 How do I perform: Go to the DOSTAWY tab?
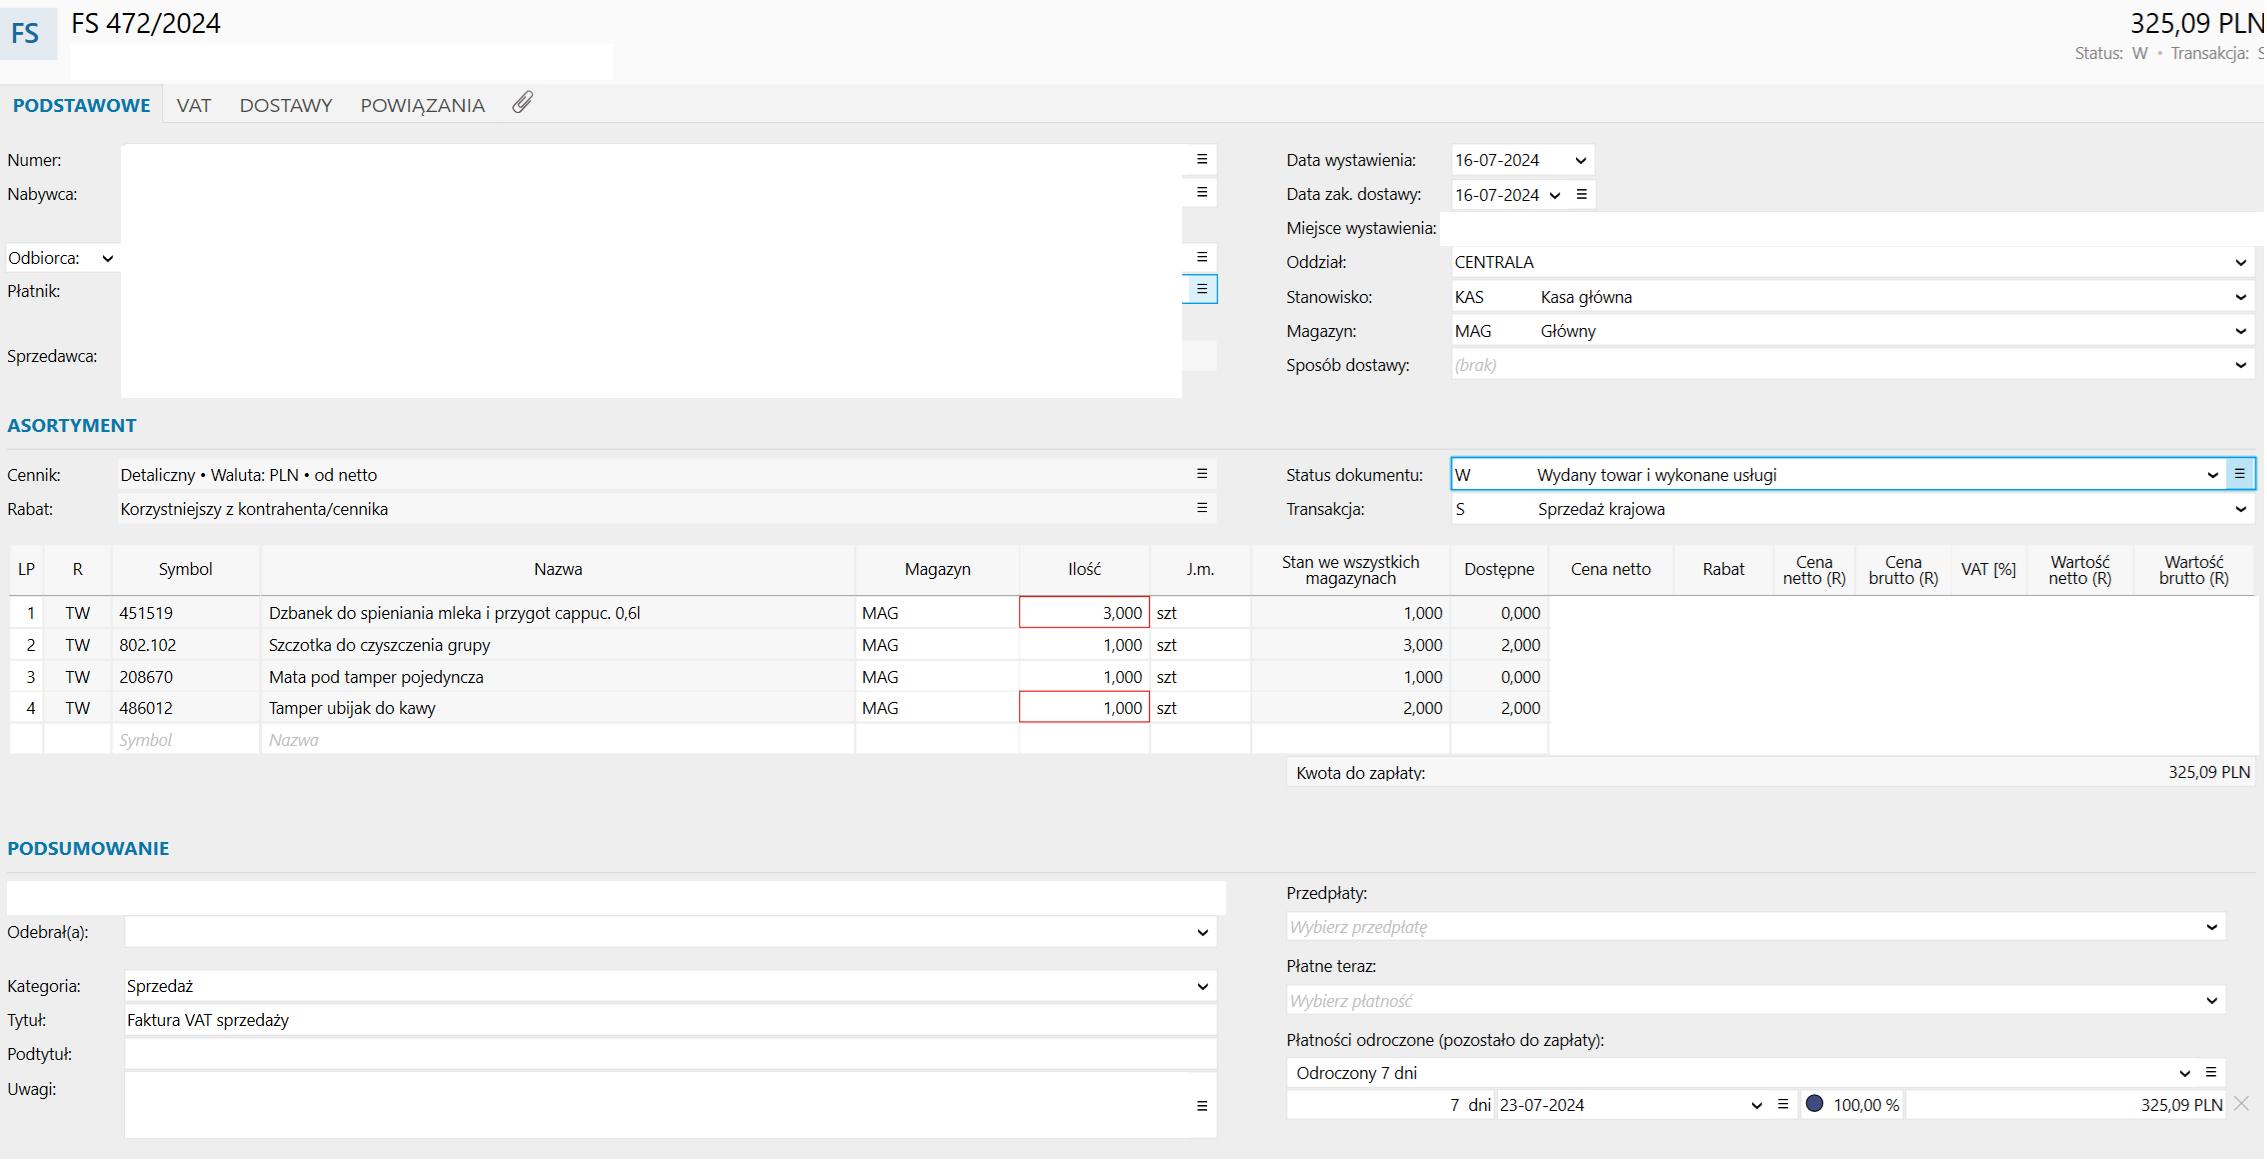[x=285, y=105]
